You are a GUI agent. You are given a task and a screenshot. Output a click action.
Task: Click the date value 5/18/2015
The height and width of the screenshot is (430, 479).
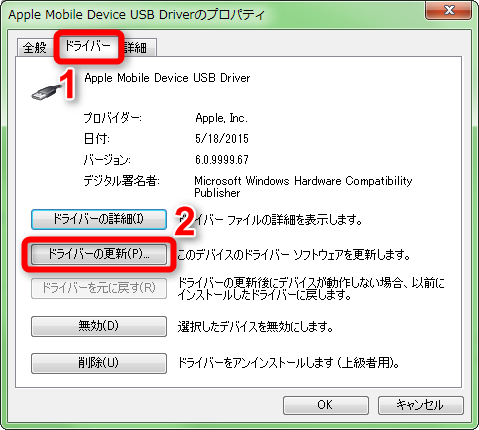tap(222, 139)
